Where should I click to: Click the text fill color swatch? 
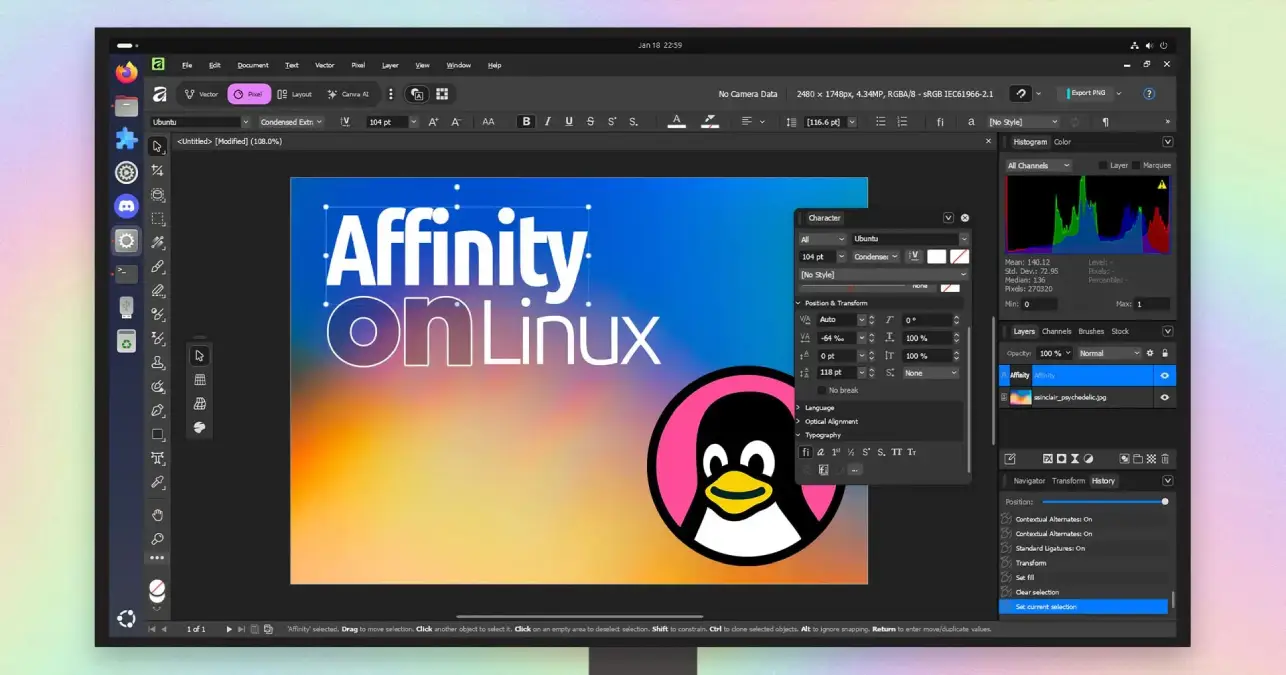click(677, 121)
